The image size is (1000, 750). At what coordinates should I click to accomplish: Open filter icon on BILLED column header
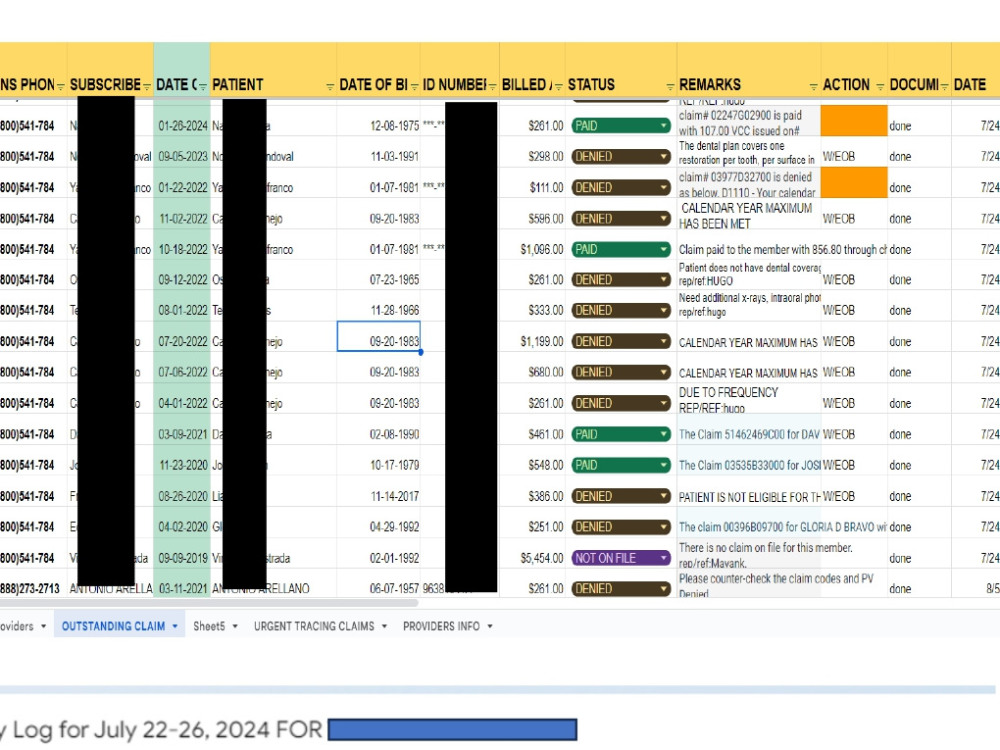[558, 86]
